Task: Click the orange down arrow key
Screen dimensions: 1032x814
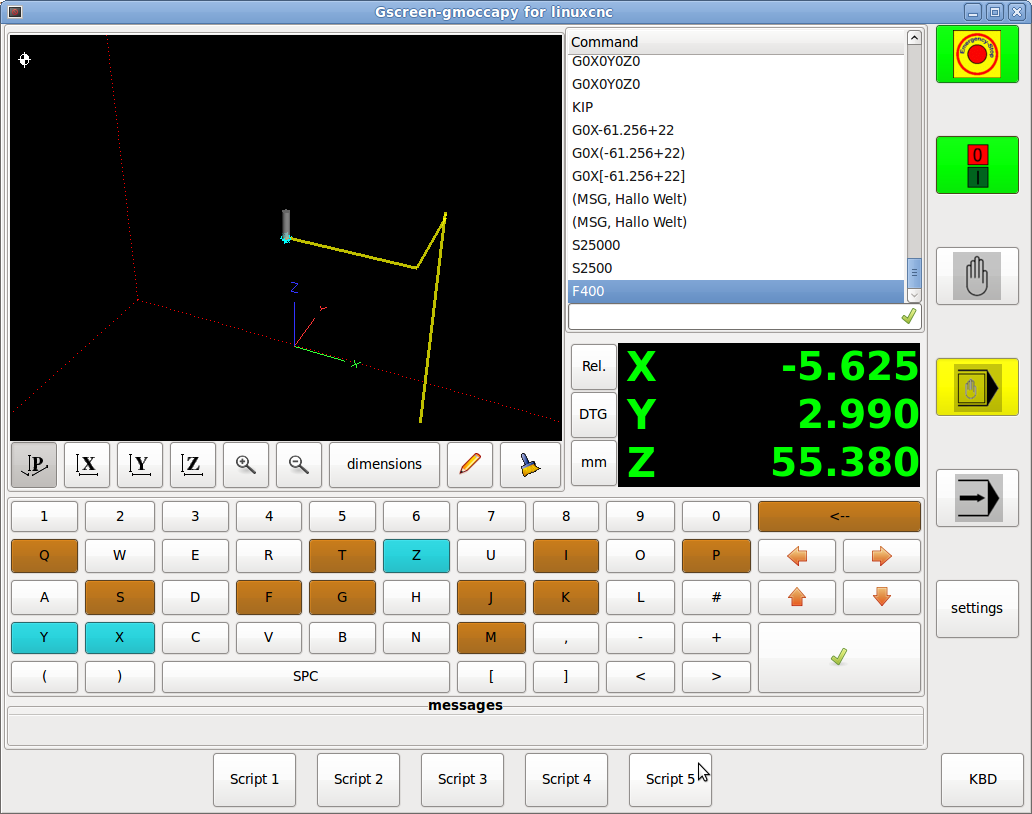Action: (882, 598)
